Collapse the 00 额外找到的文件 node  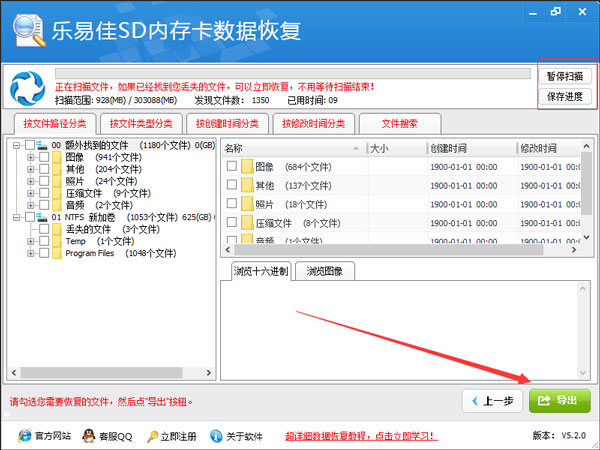[x=16, y=145]
